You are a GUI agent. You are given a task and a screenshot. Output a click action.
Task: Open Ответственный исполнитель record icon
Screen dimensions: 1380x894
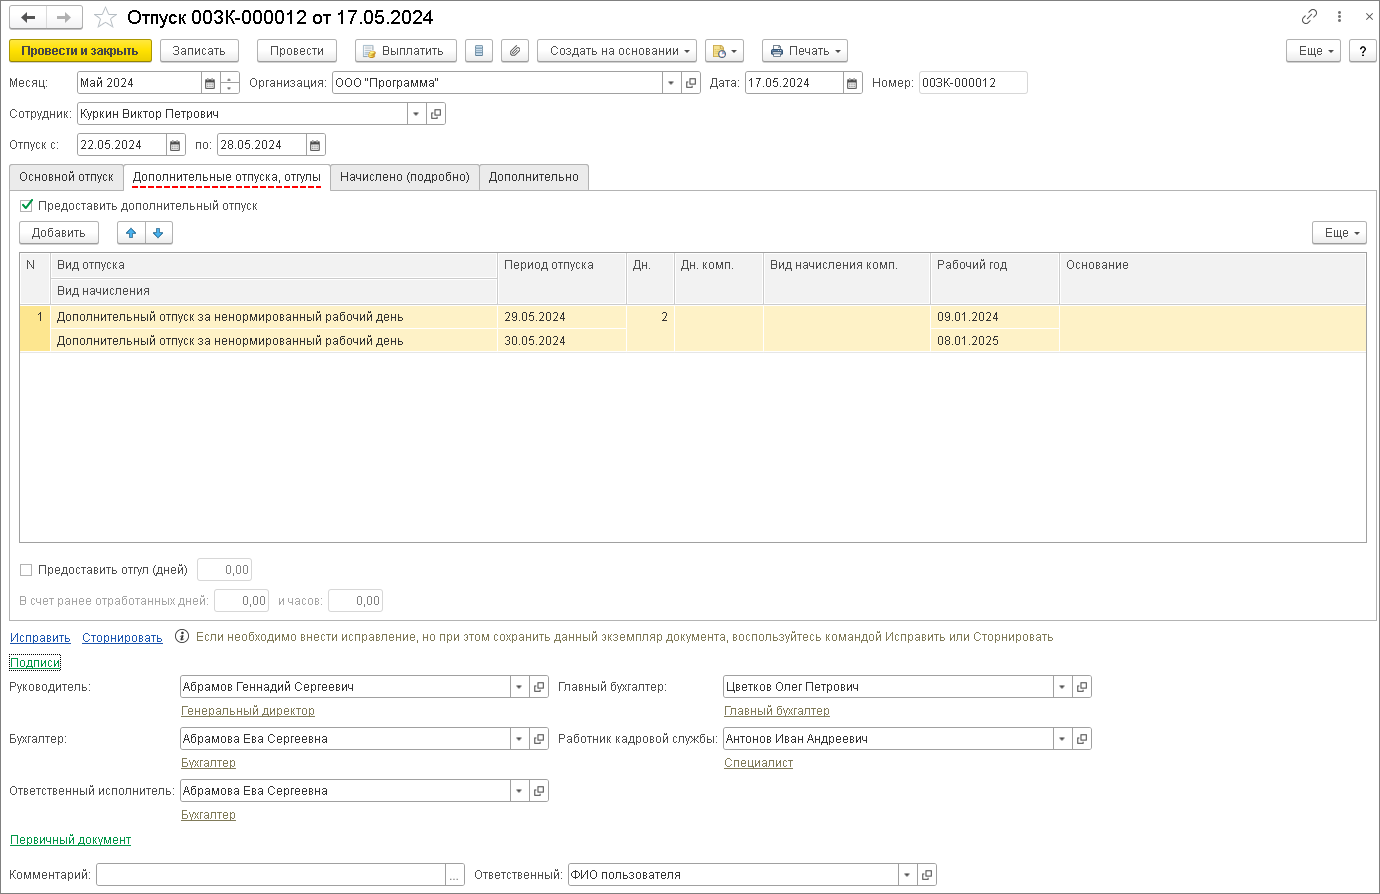[x=539, y=791]
